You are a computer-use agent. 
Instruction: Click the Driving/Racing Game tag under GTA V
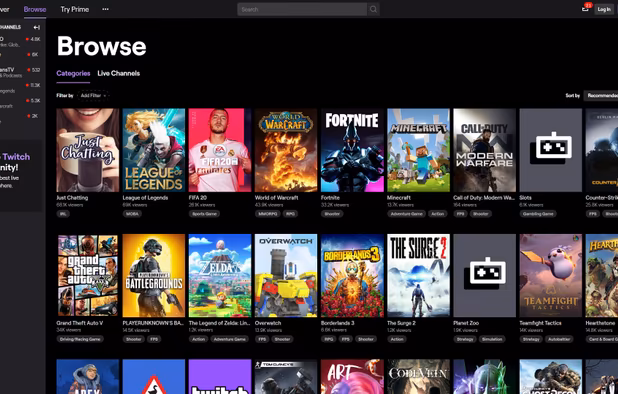click(80, 339)
